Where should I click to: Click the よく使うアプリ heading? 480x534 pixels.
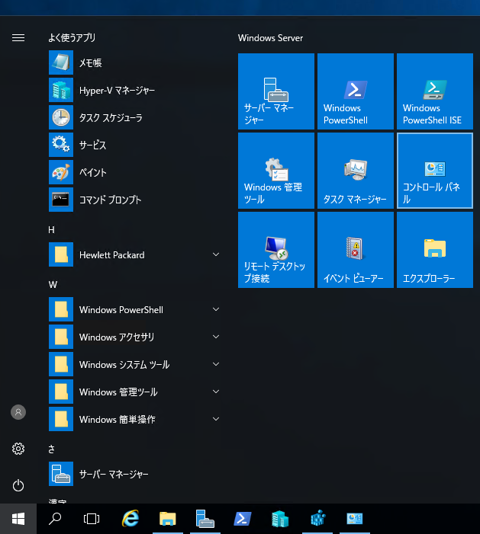(x=72, y=37)
